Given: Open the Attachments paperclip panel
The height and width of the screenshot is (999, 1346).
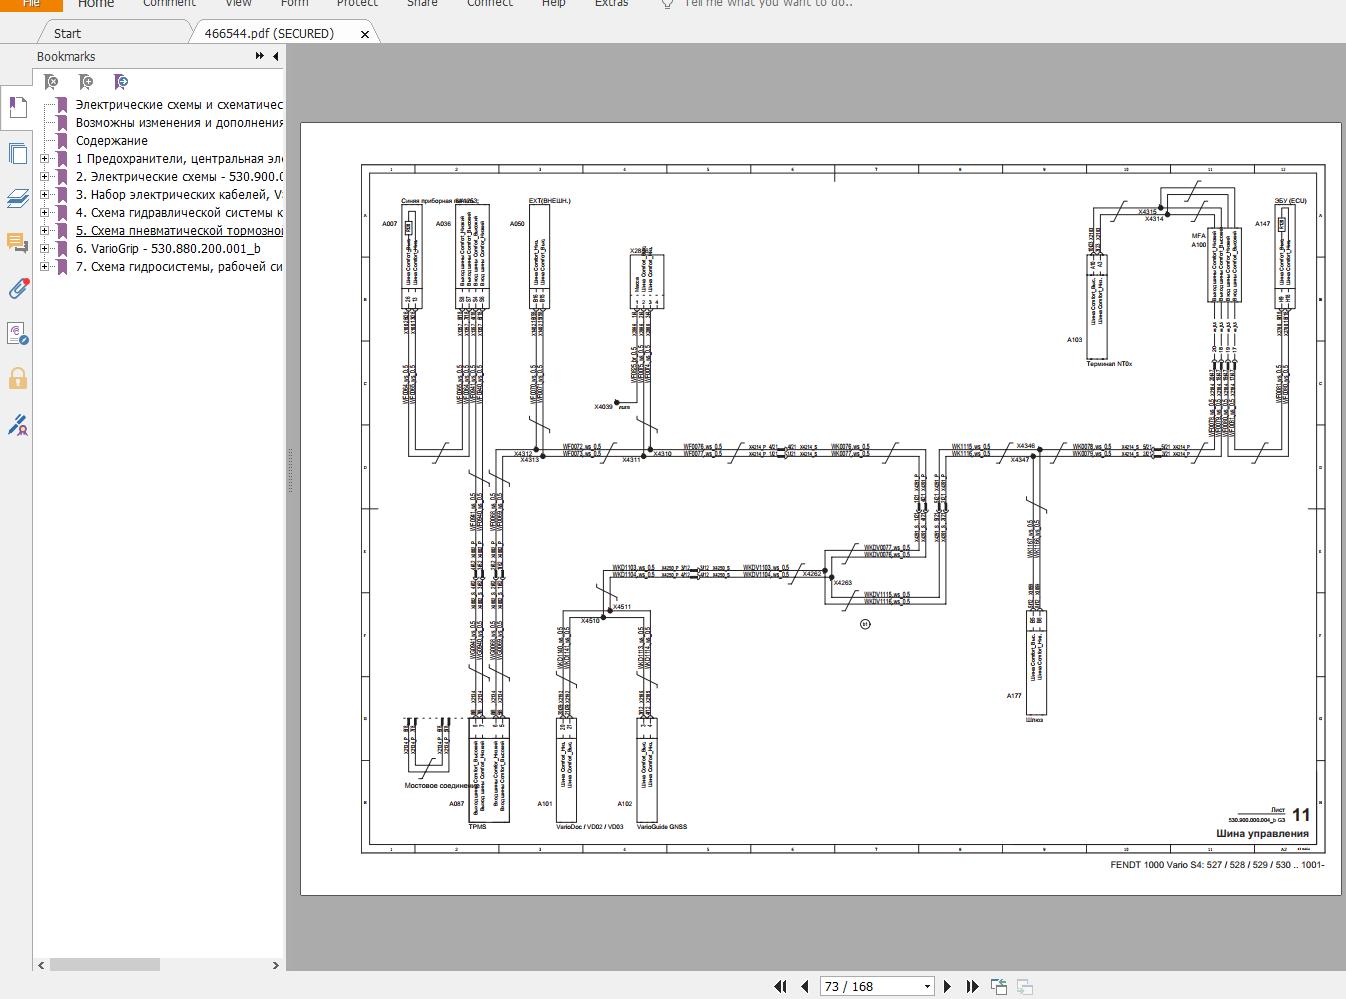Looking at the screenshot, I should [x=16, y=289].
